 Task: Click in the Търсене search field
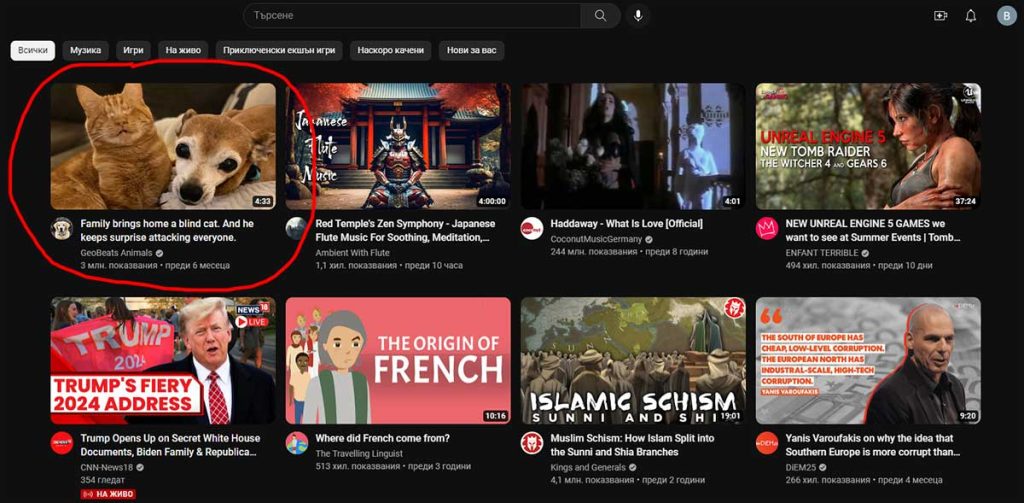[x=410, y=16]
